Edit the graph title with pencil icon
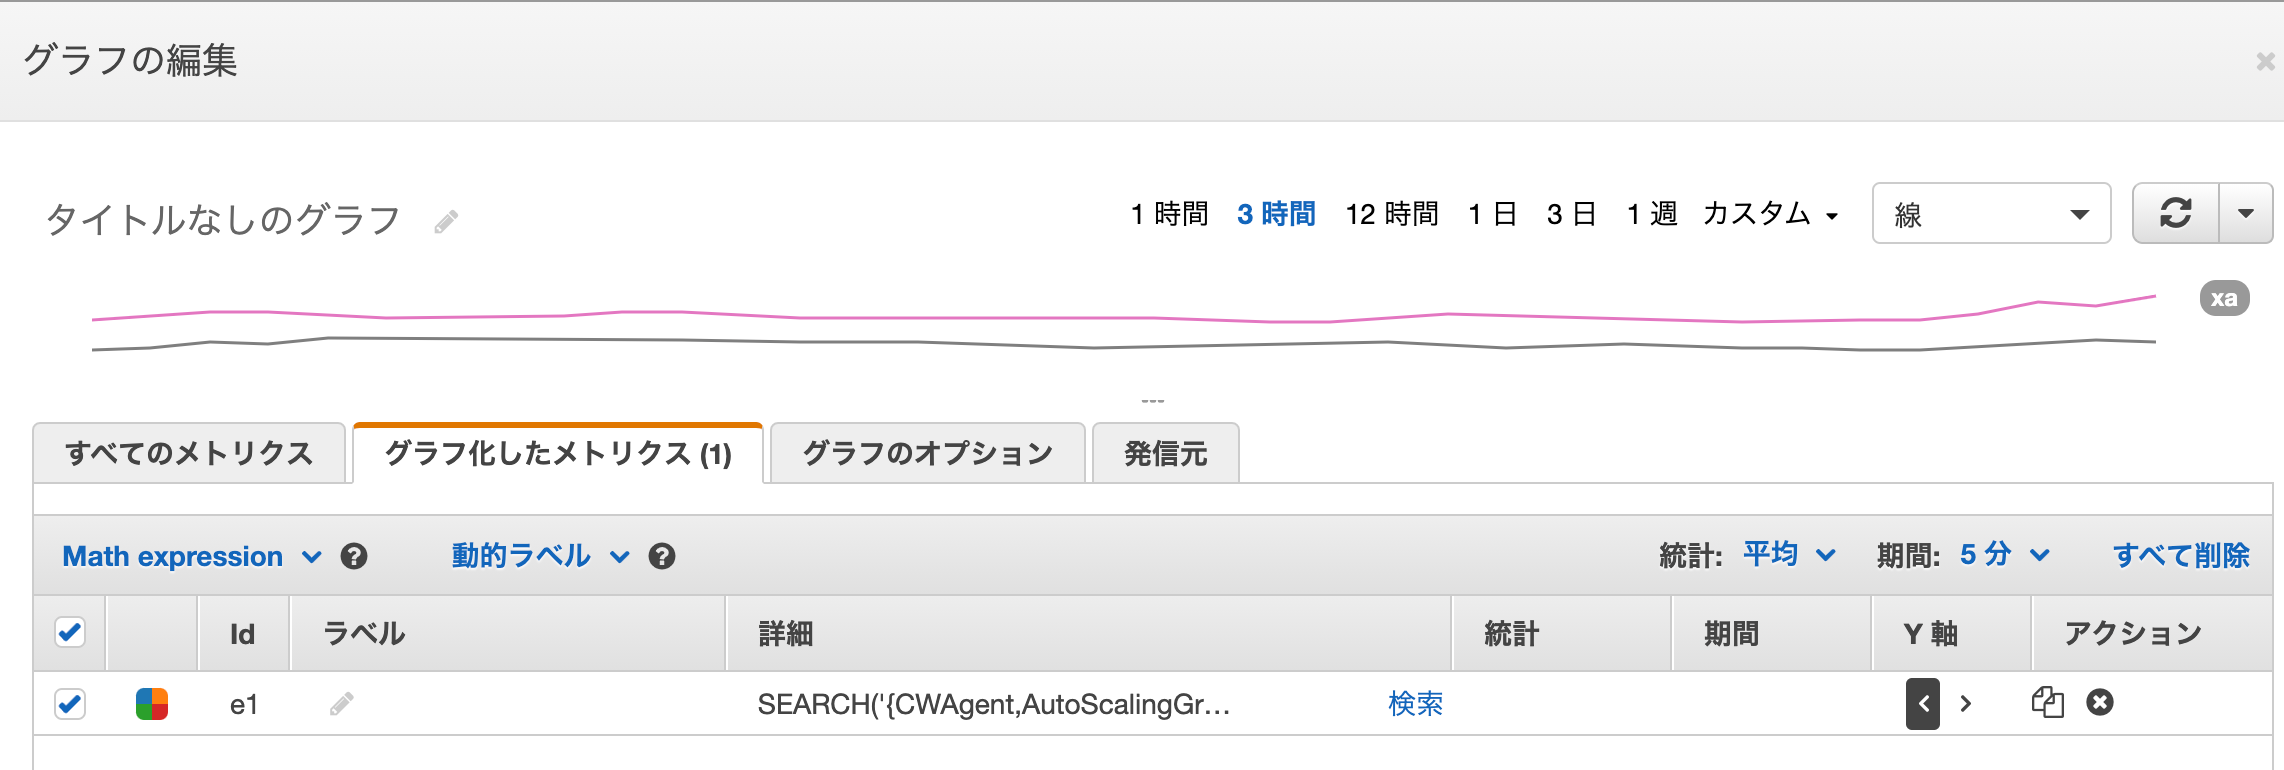The height and width of the screenshot is (770, 2284). tap(446, 221)
